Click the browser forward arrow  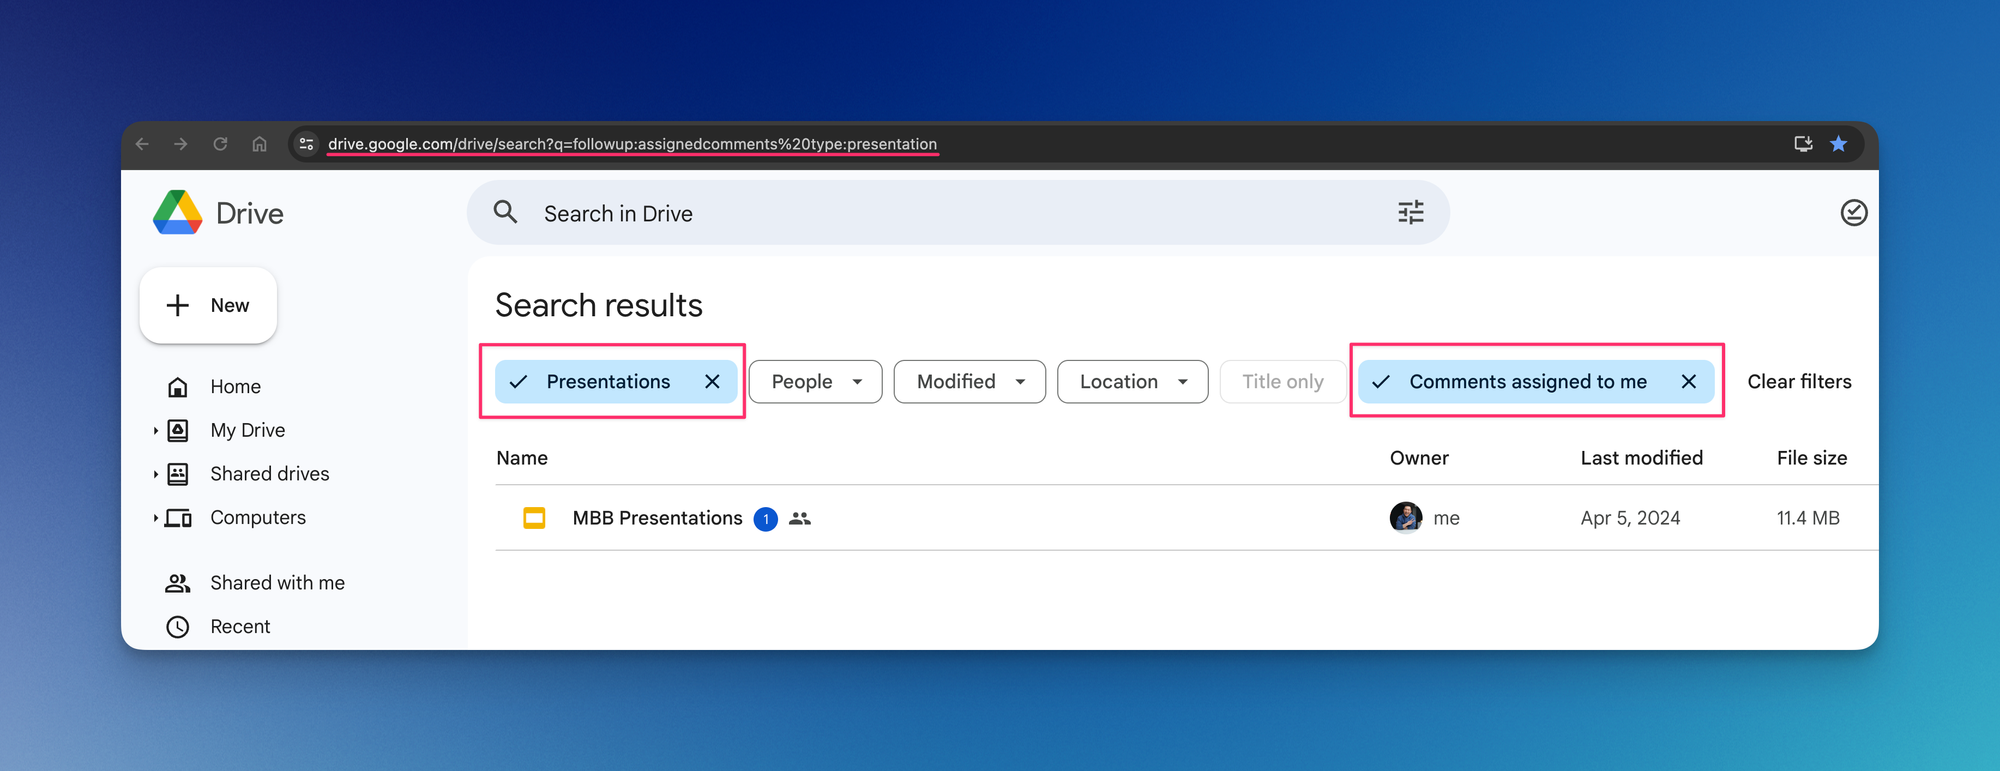[x=180, y=144]
